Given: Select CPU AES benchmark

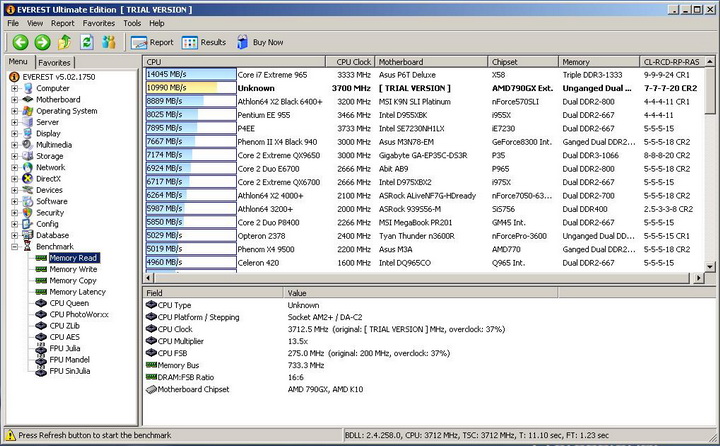Looking at the screenshot, I should [x=64, y=337].
